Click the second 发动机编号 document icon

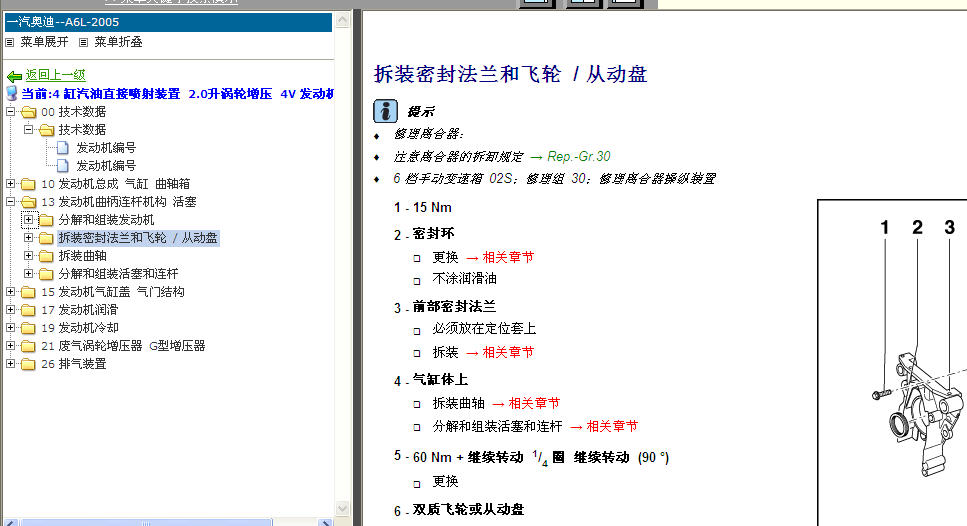tap(62, 166)
